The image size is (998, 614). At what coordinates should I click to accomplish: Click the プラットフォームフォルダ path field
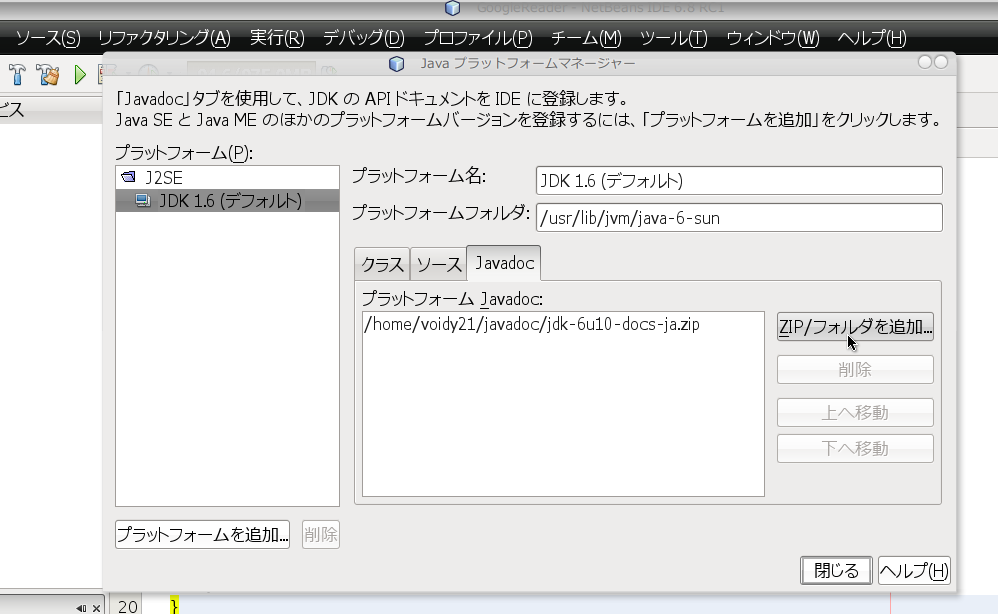(x=739, y=218)
